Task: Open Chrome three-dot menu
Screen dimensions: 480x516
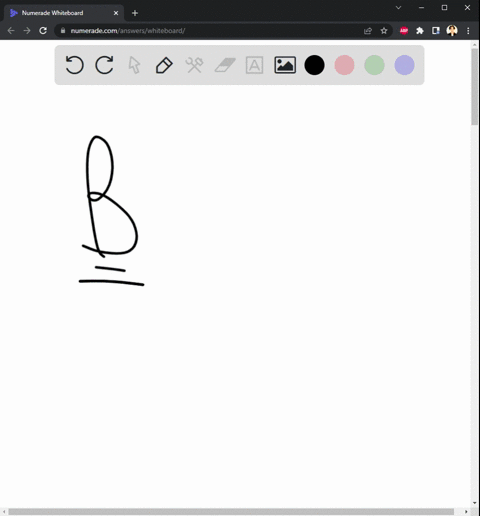Action: [468, 31]
